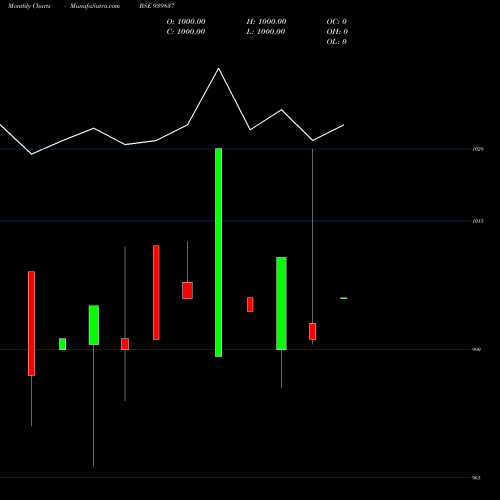Click the "O: 1000.00" open value
This screenshot has height=500, width=500.
186,22
